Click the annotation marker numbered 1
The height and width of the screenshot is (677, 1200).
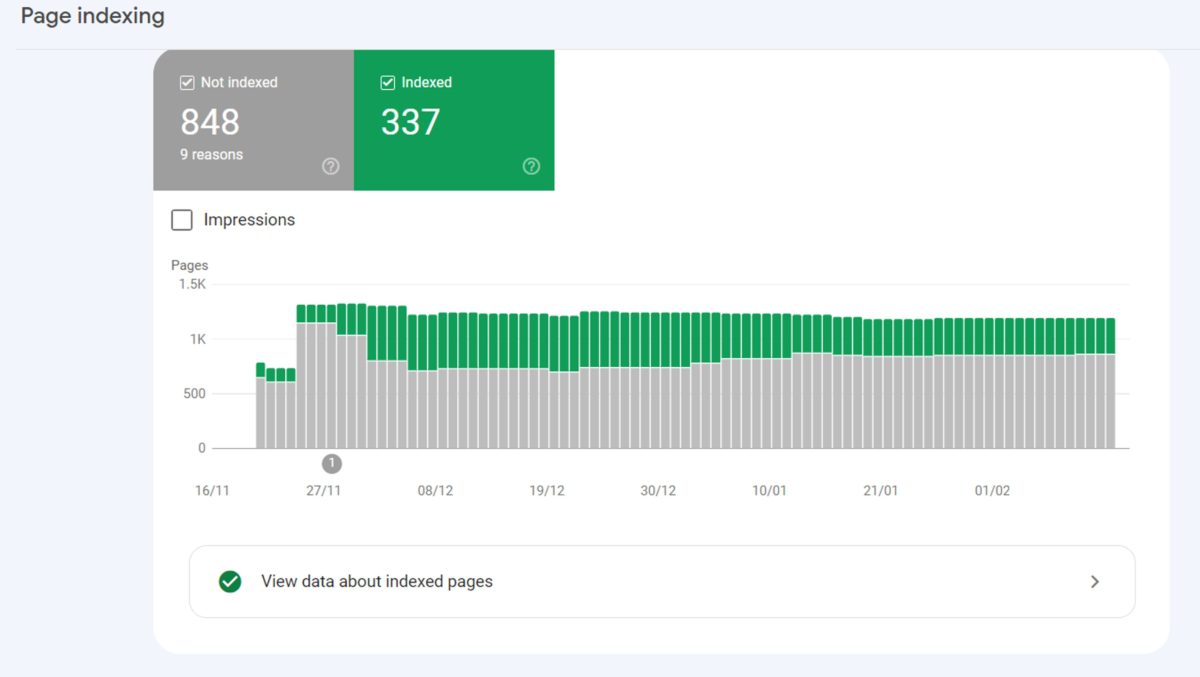click(332, 463)
